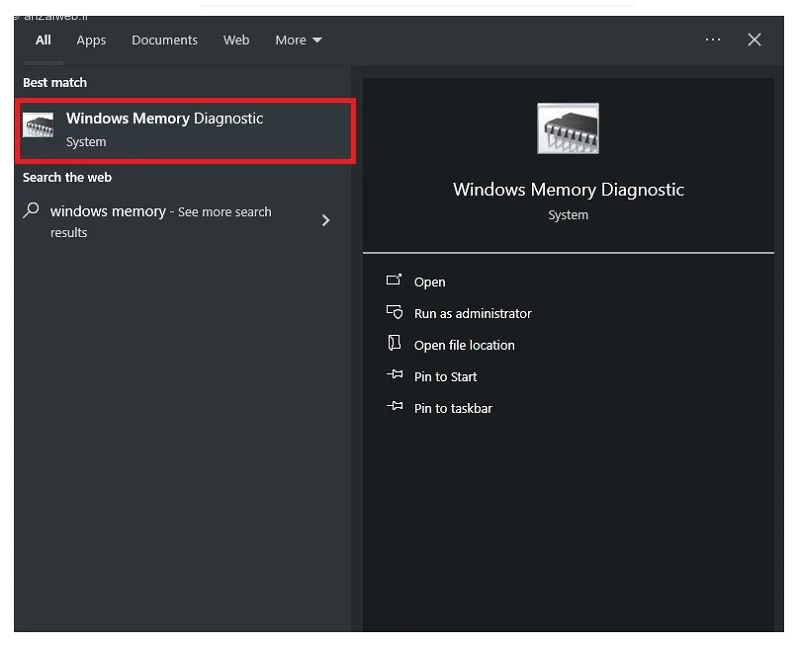Close the search panel
The image size is (800, 647).
tap(754, 40)
